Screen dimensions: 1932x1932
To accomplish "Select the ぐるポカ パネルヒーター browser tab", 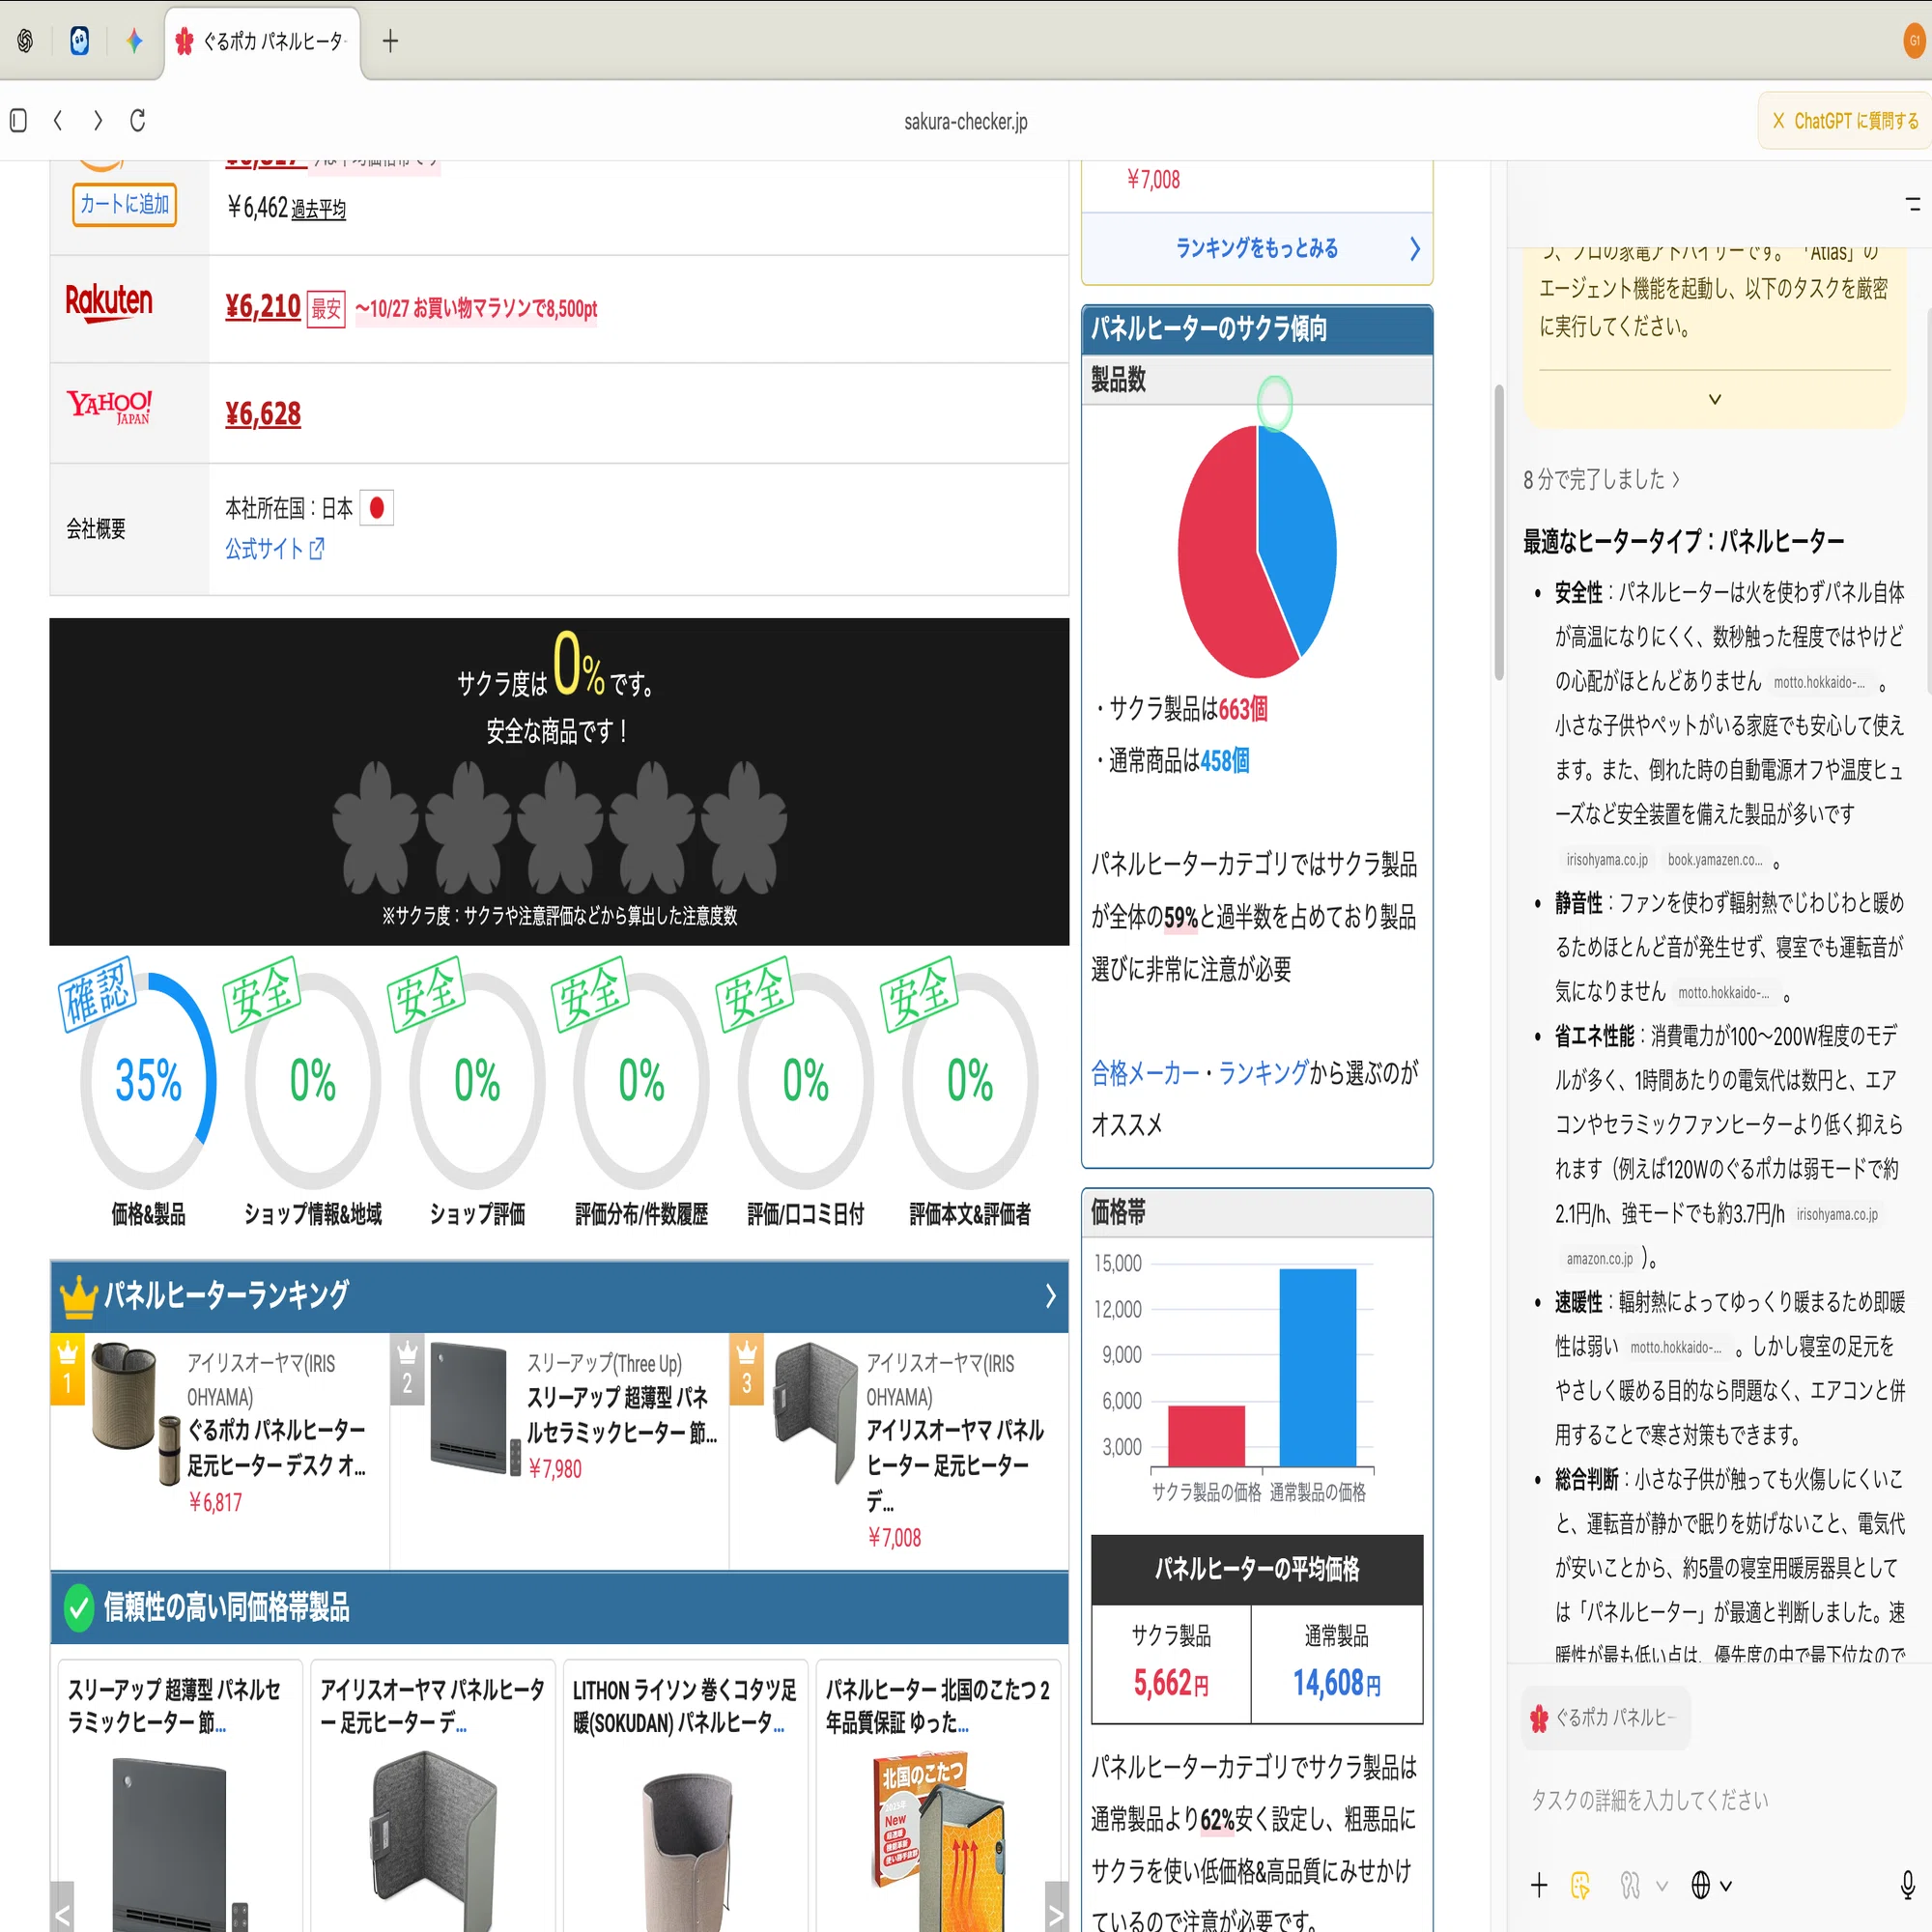I will click(x=262, y=41).
